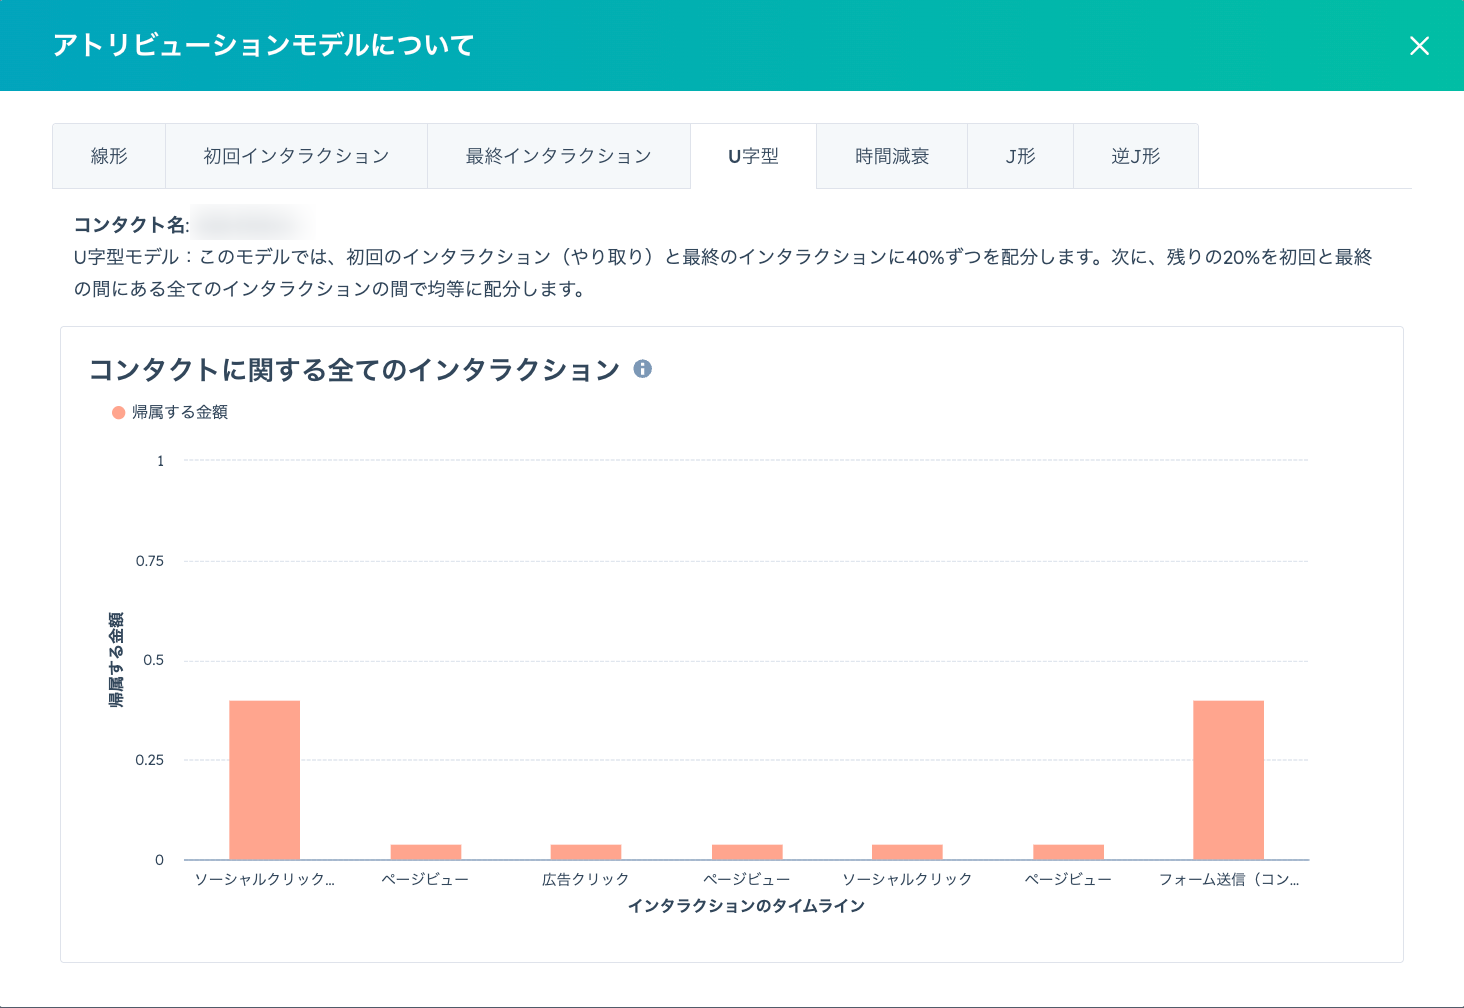Select the 最終インタラクション tab
The width and height of the screenshot is (1464, 1008).
tap(558, 156)
